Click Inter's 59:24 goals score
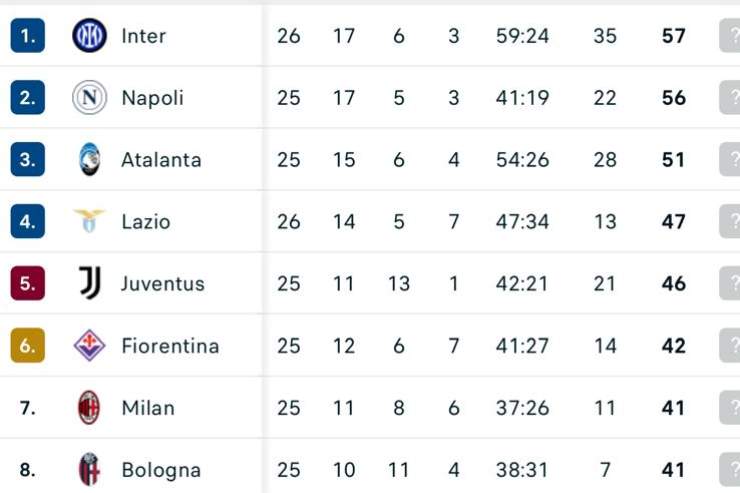The width and height of the screenshot is (740, 493). [x=522, y=36]
